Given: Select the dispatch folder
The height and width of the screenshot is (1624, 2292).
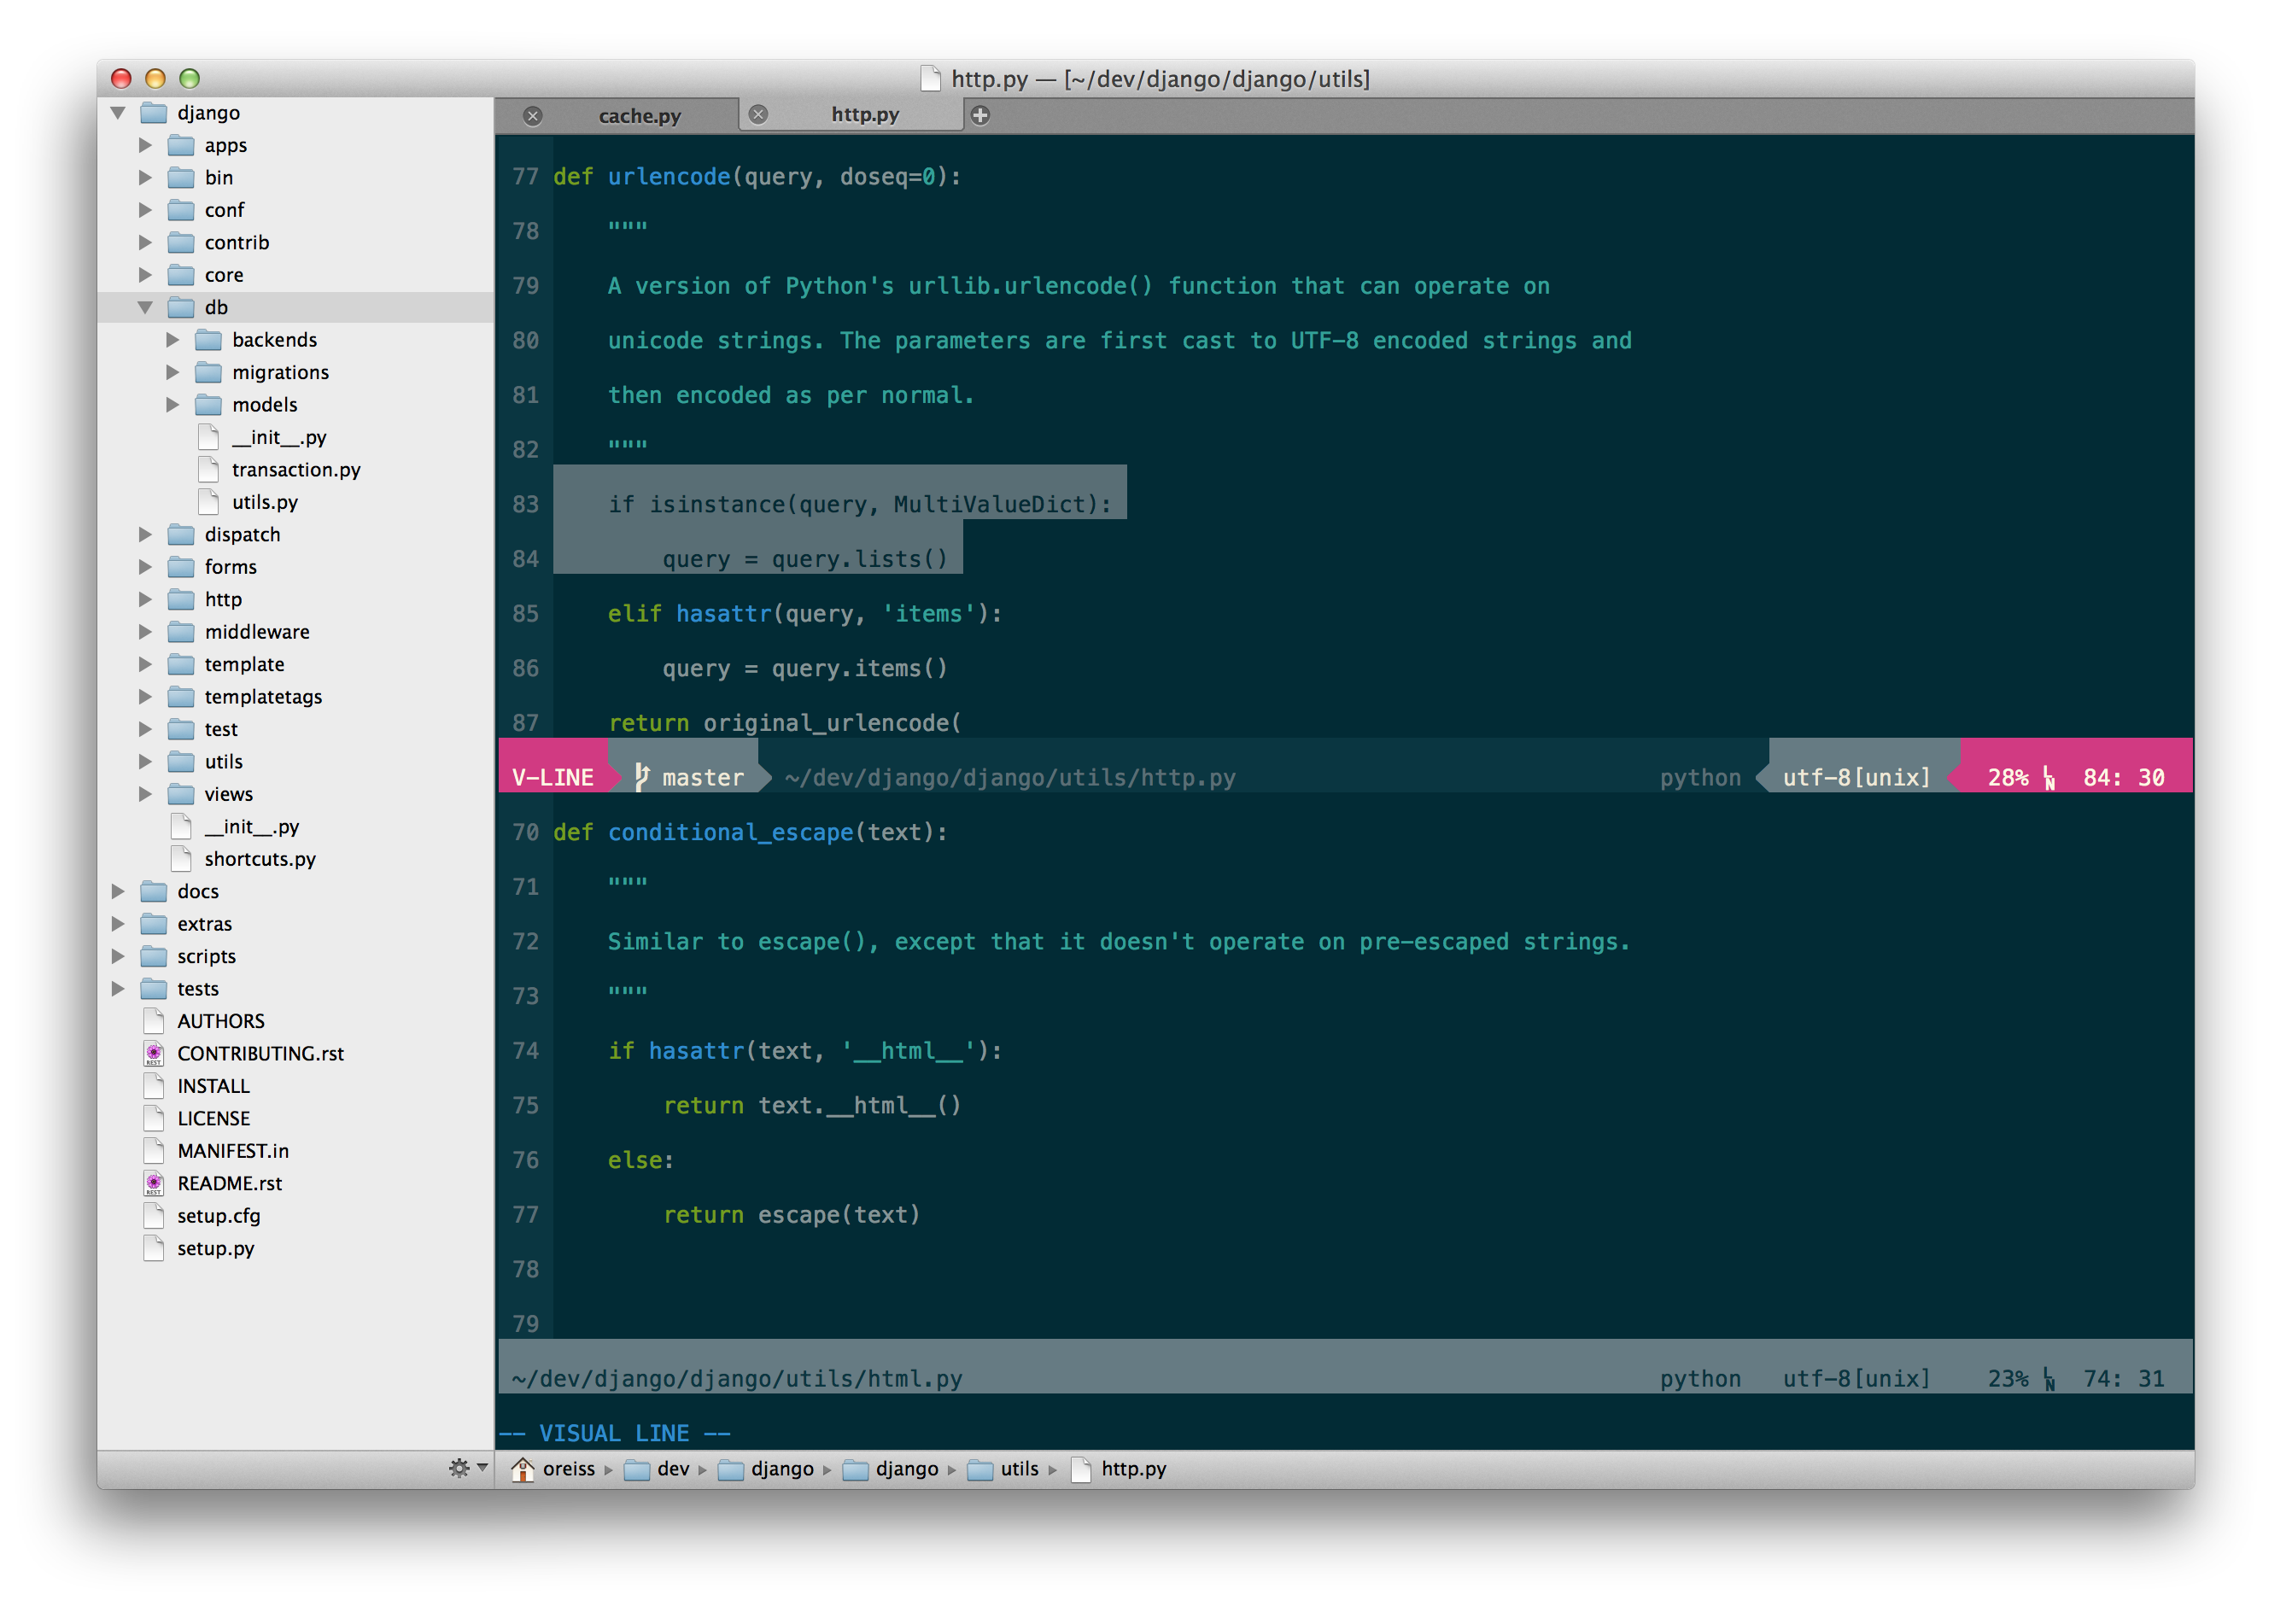Looking at the screenshot, I should [x=242, y=535].
